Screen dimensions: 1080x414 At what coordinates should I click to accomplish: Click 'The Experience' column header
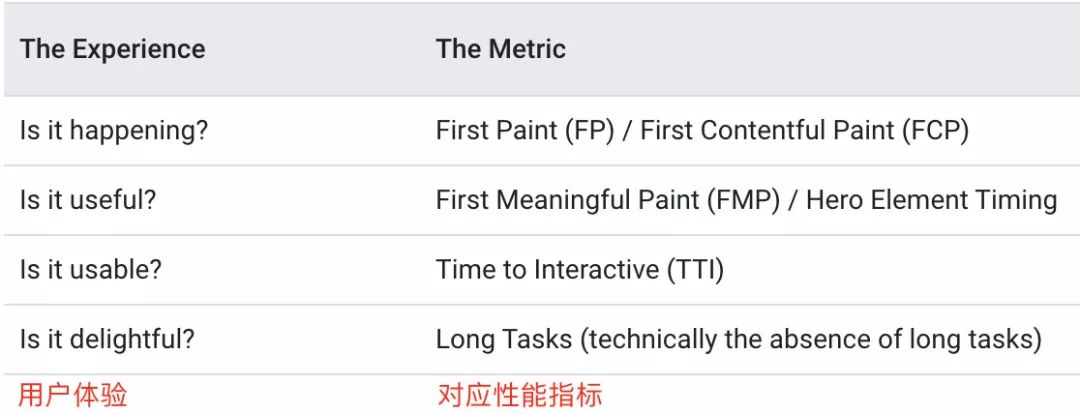[112, 50]
